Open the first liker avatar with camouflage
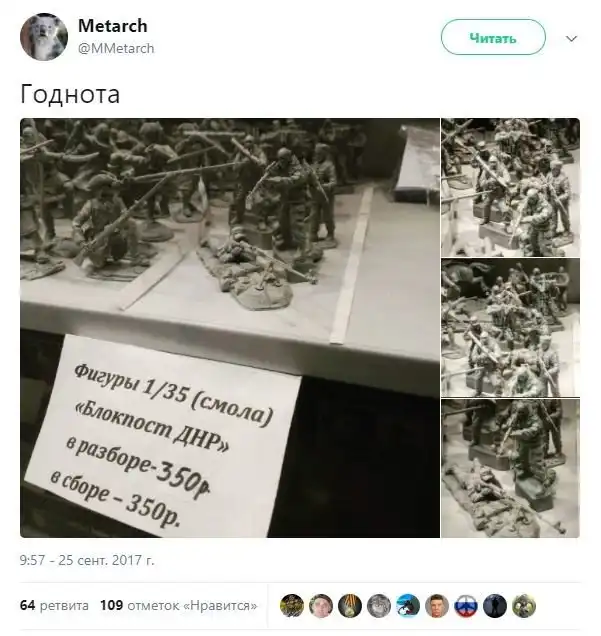The height and width of the screenshot is (636, 601). (292, 606)
